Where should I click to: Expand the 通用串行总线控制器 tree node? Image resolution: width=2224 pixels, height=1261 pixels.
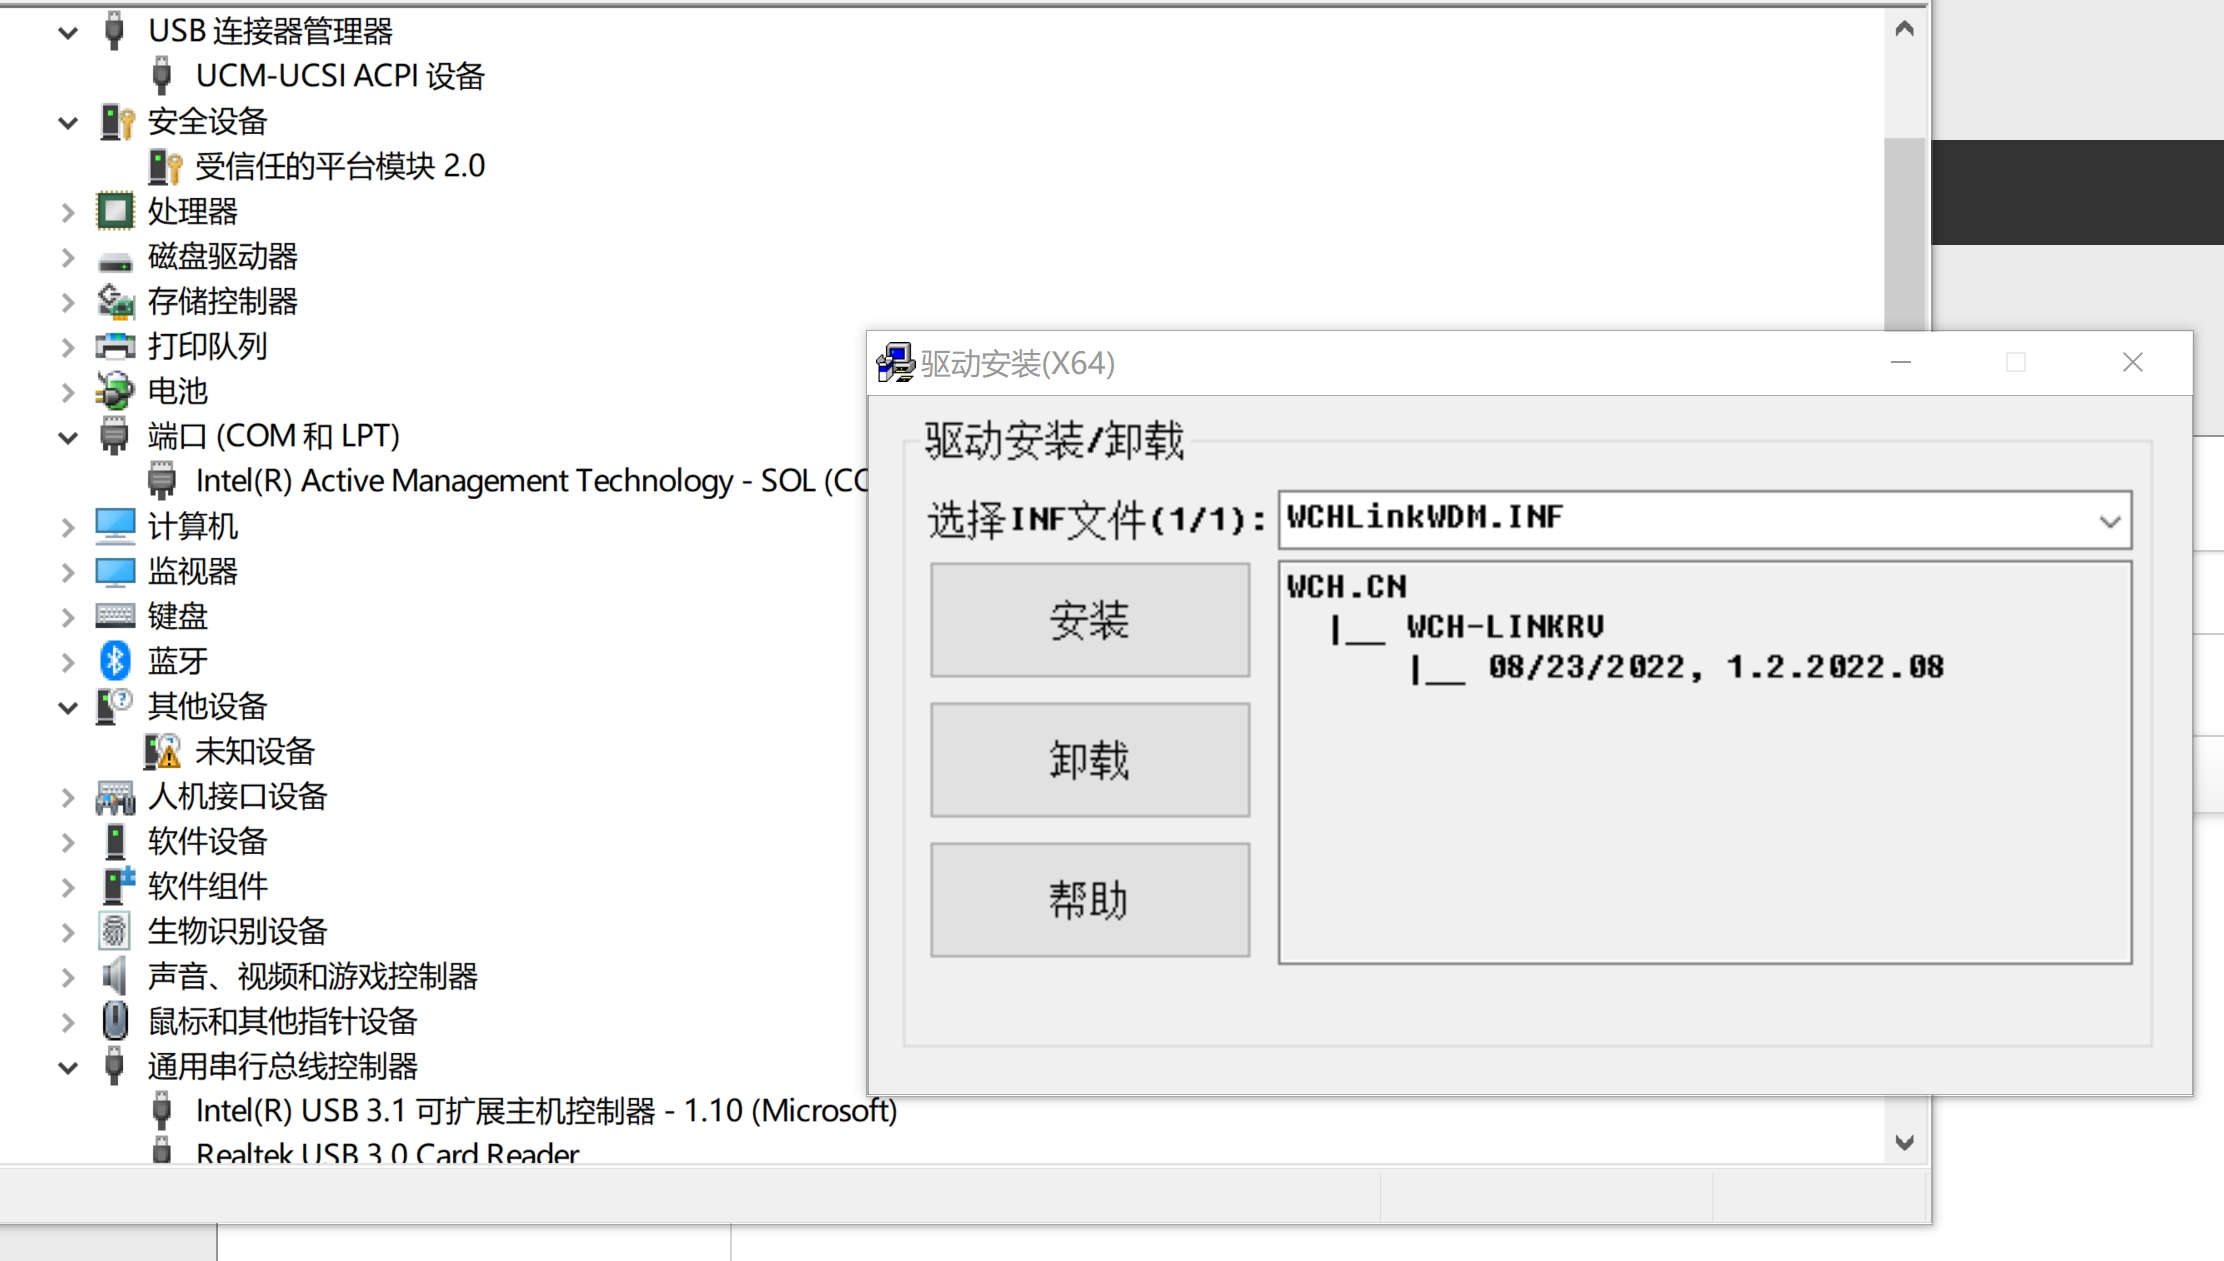click(x=67, y=1066)
